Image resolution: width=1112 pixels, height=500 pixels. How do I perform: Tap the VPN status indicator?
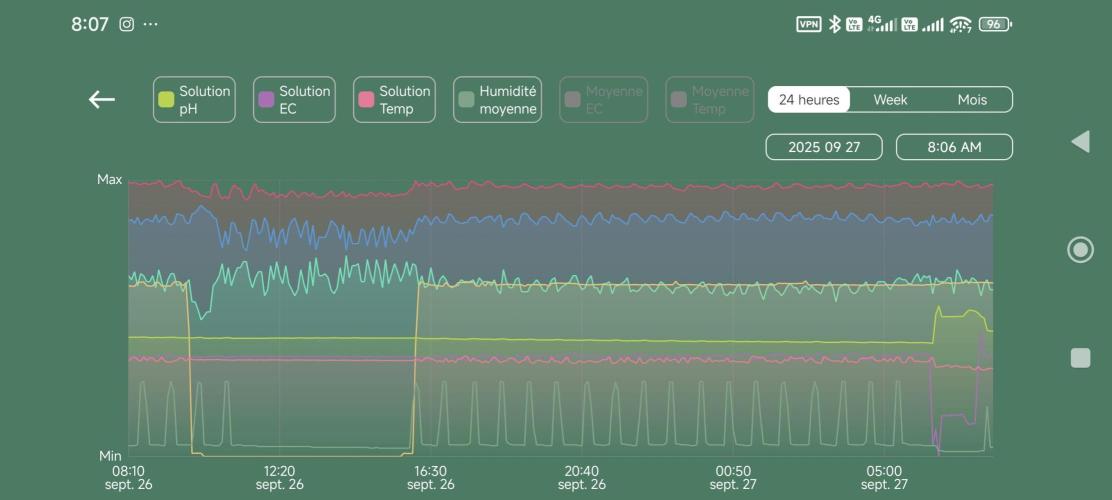[x=808, y=24]
